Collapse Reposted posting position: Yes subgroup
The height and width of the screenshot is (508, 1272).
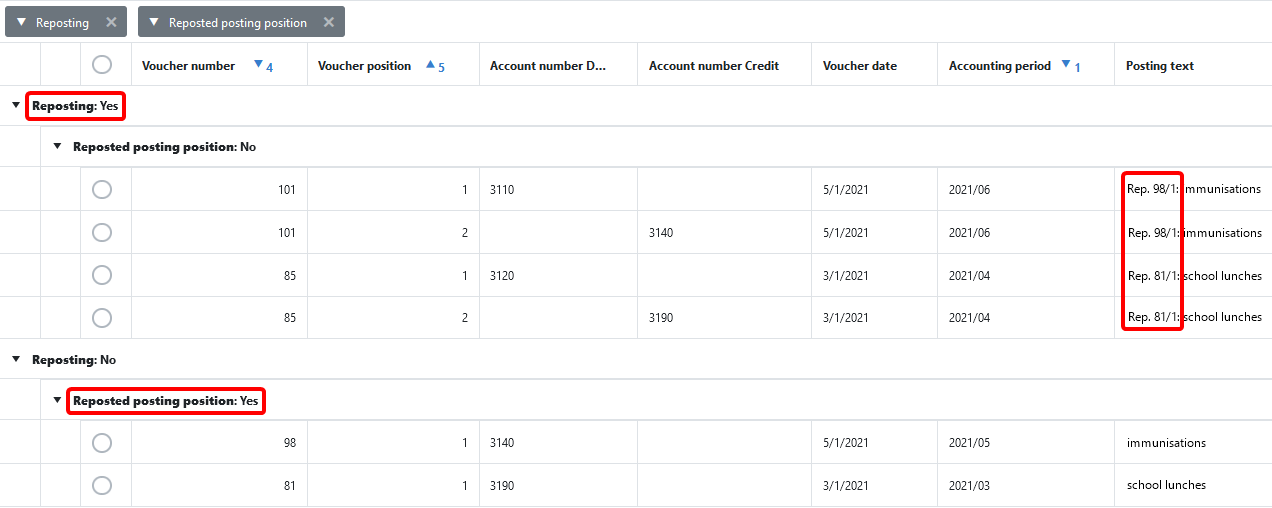pyautogui.click(x=57, y=401)
